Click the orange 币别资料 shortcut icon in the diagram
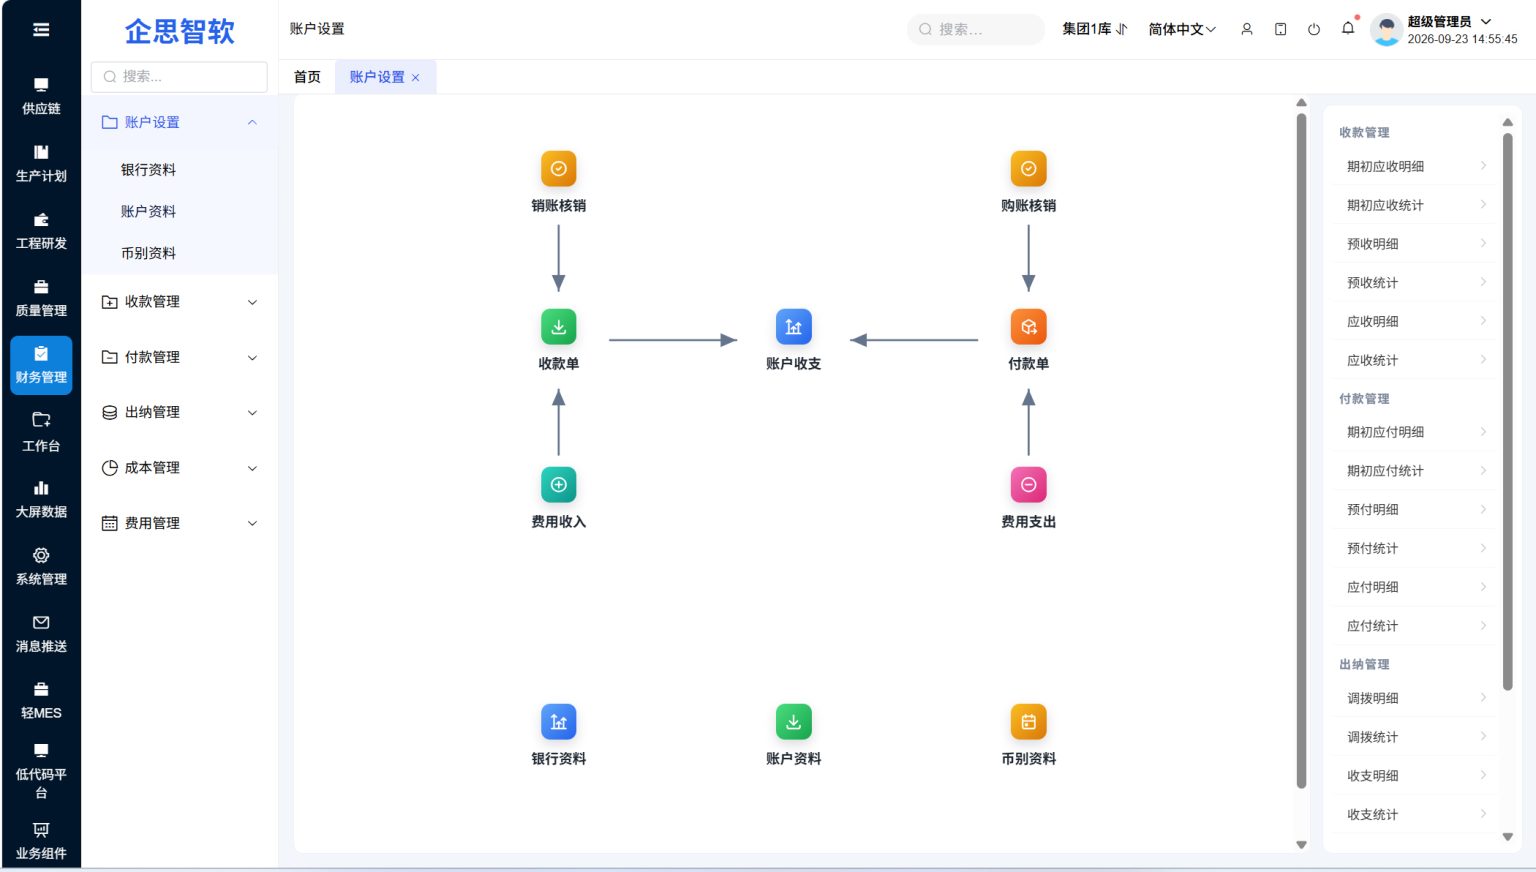Screen dimensions: 1536x872 pyautogui.click(x=1028, y=722)
